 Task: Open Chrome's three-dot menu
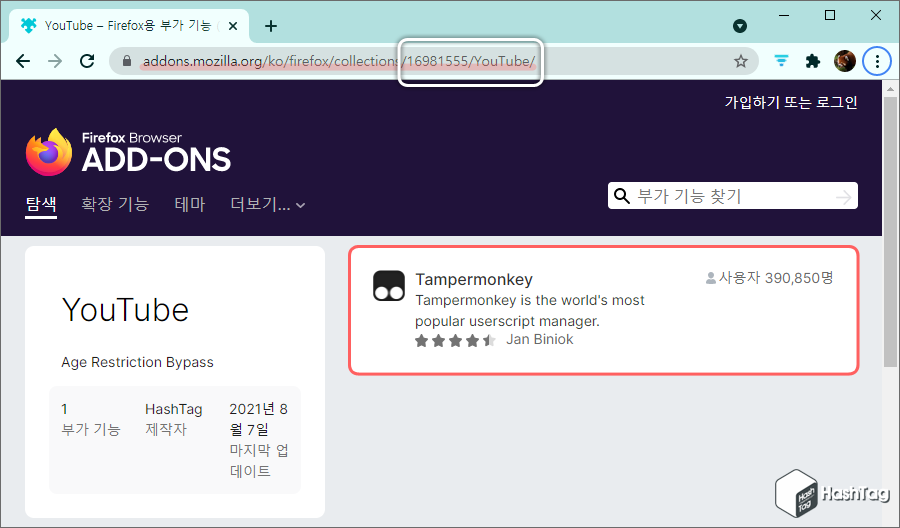877,61
